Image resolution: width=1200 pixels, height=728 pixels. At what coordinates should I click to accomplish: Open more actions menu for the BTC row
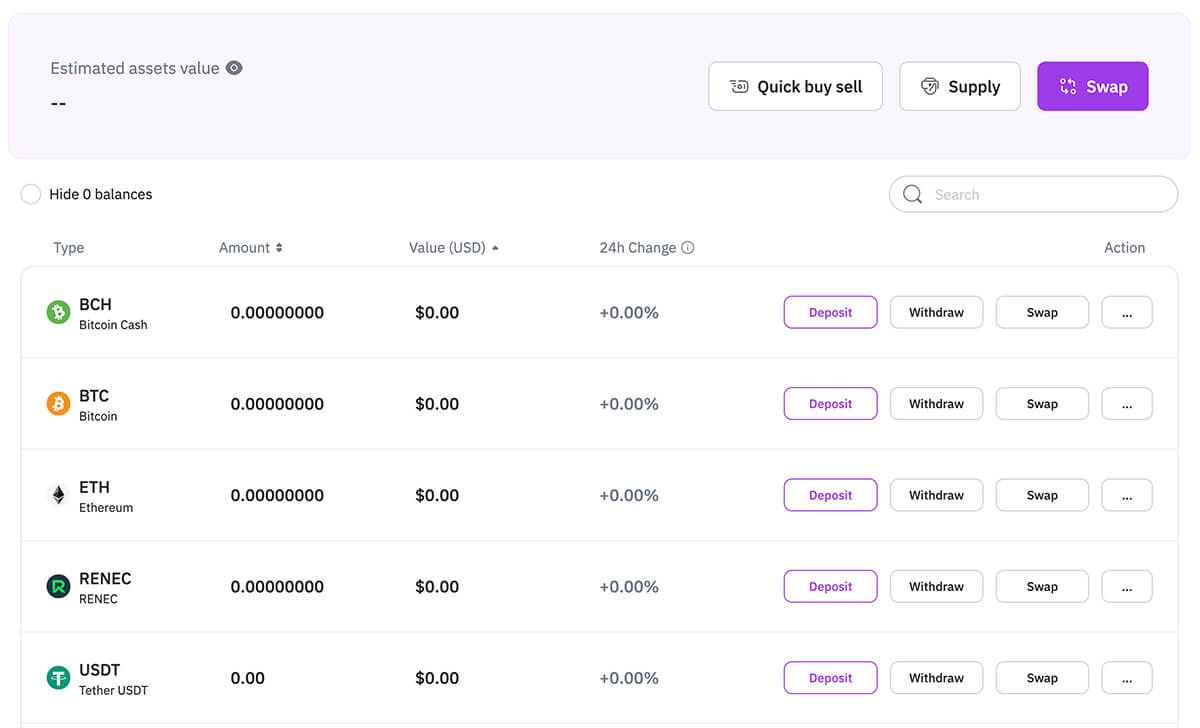click(x=1127, y=403)
